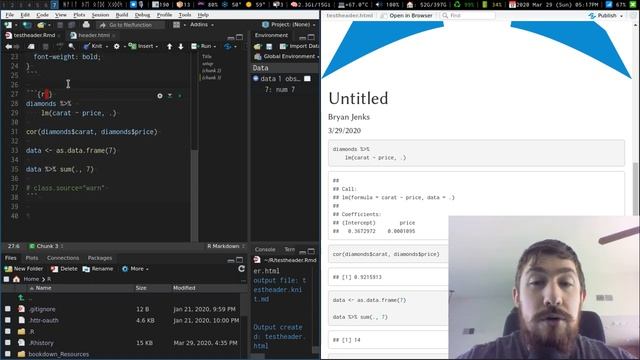This screenshot has width=640, height=360.
Task: Run all chunks above icon on line 27
Action: (x=170, y=96)
